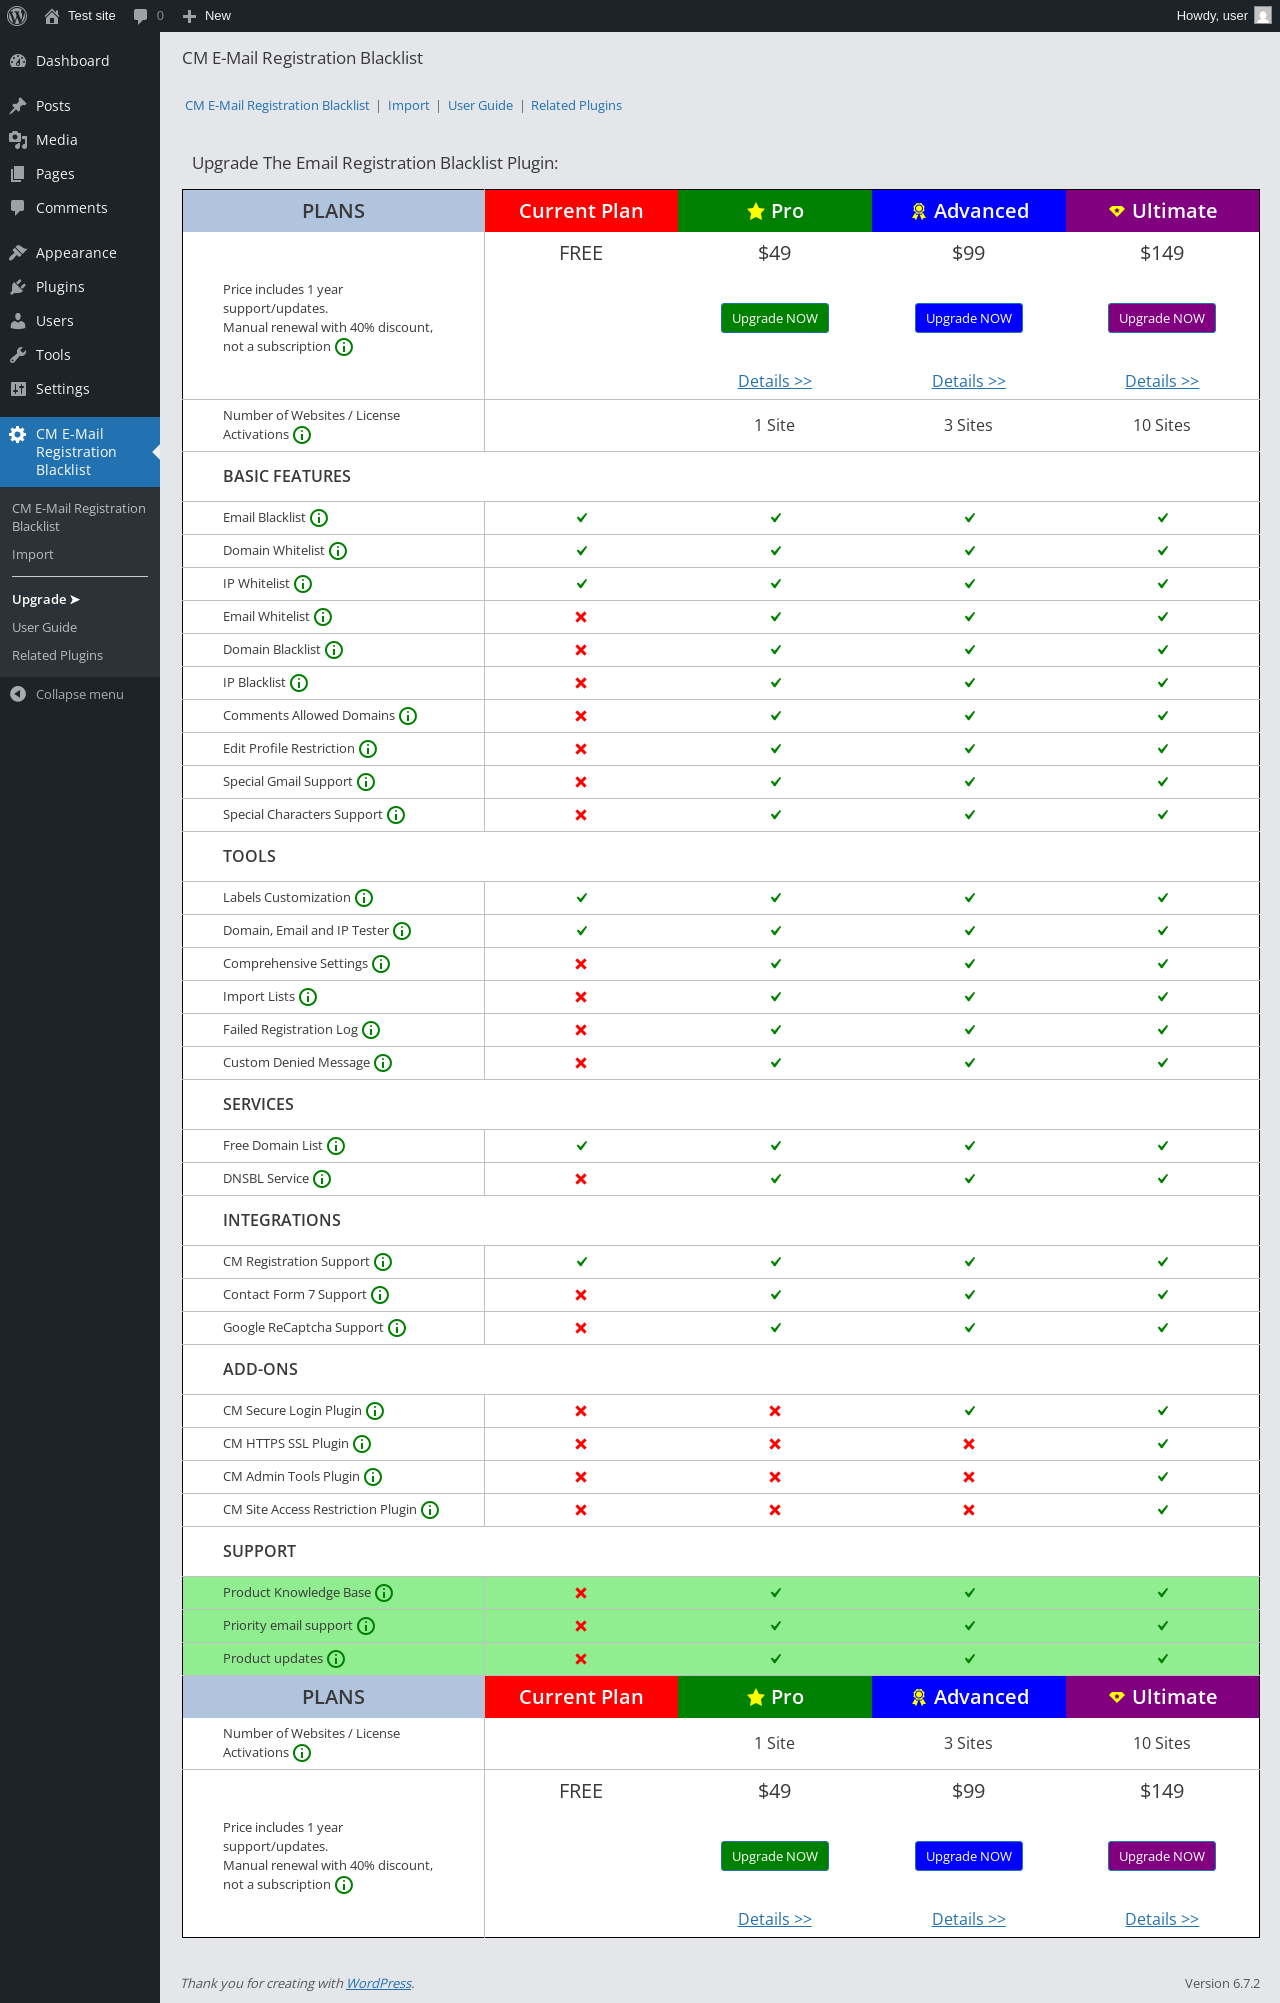
Task: Open Related Plugins in the sidebar submenu
Action: tap(57, 656)
